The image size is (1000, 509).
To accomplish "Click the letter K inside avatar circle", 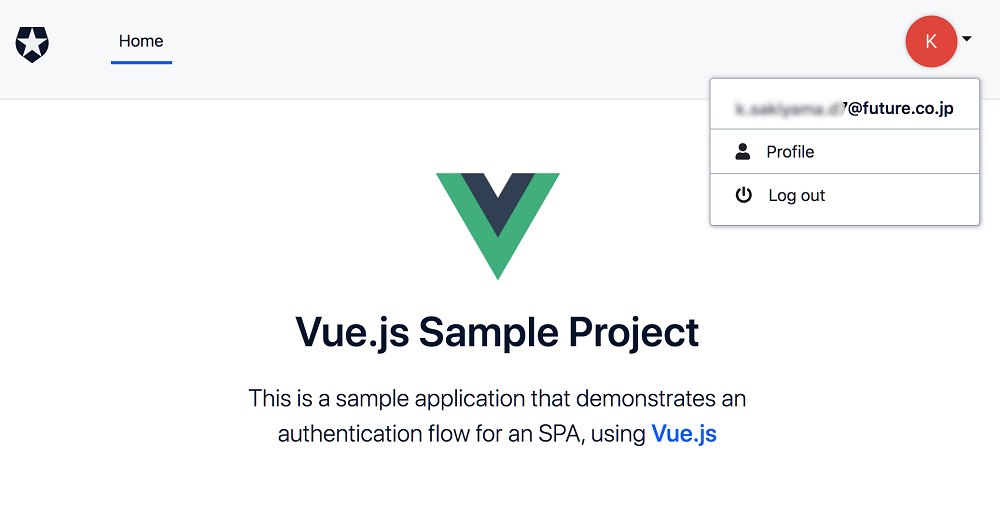I will tap(931, 41).
